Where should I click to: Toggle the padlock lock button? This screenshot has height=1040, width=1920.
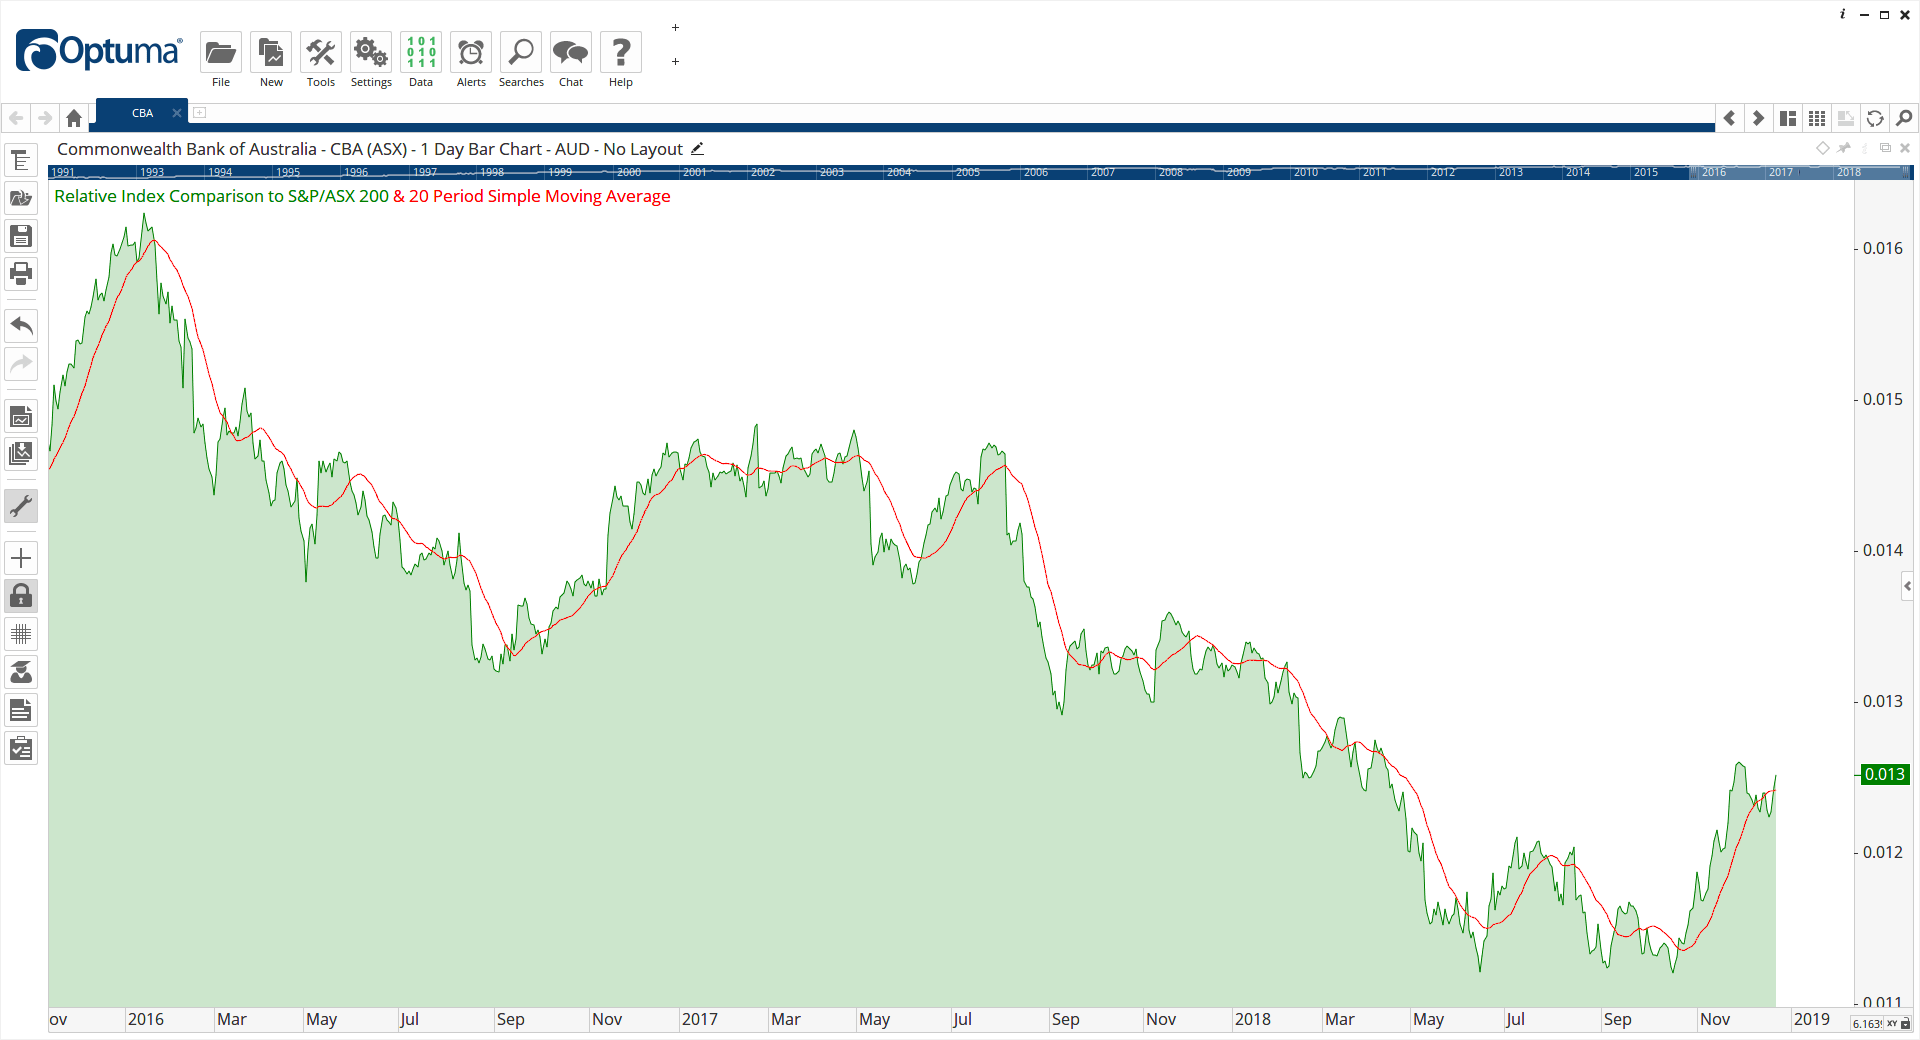click(x=21, y=596)
